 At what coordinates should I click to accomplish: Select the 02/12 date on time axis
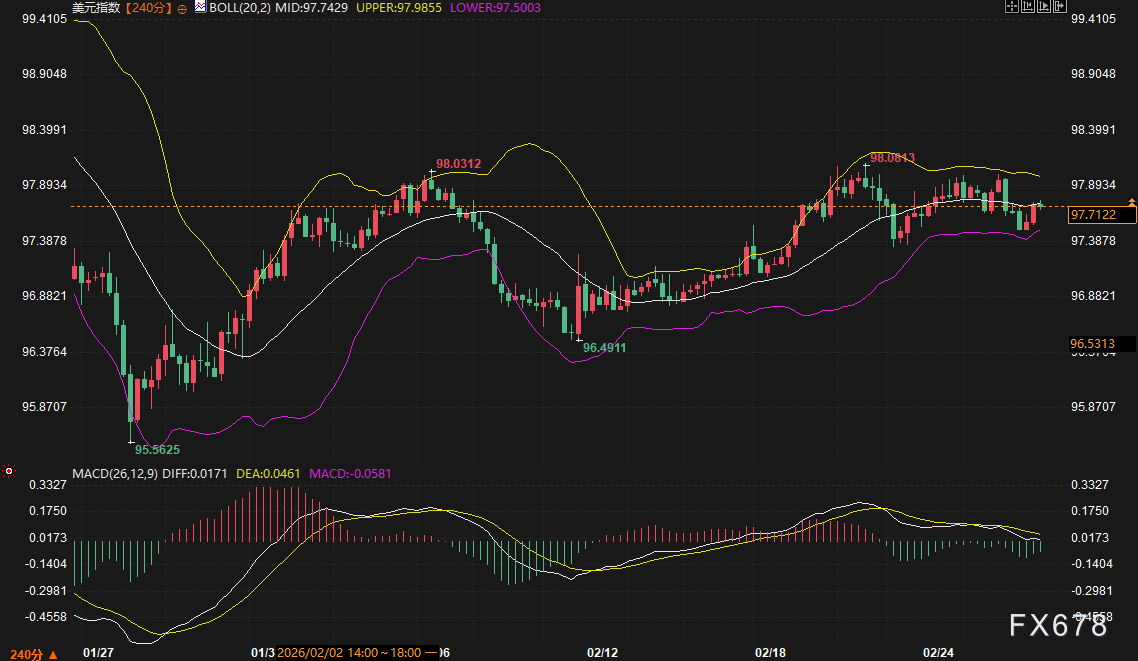602,652
